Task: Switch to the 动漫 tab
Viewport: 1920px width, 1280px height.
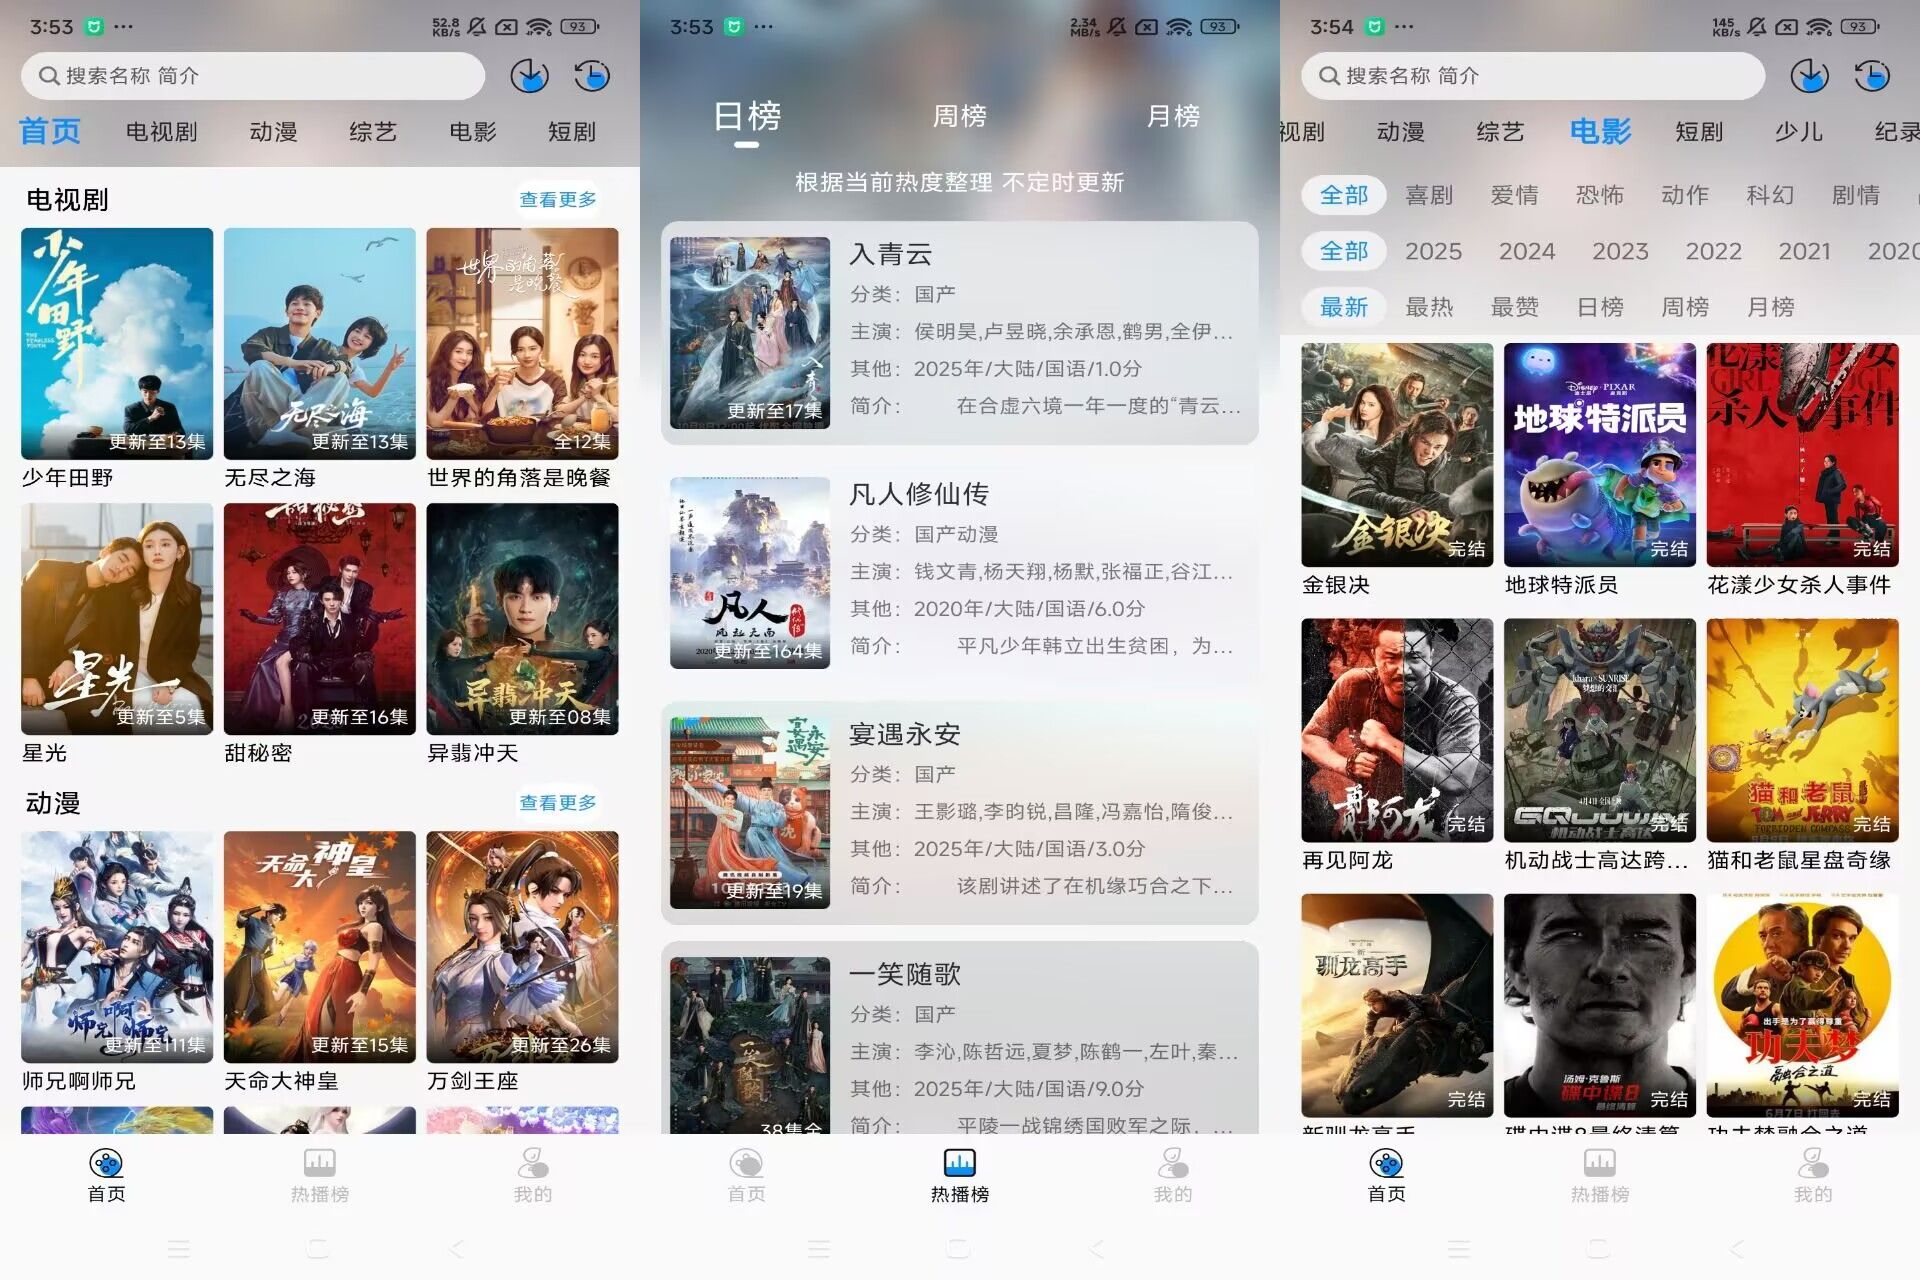Action: pyautogui.click(x=272, y=131)
